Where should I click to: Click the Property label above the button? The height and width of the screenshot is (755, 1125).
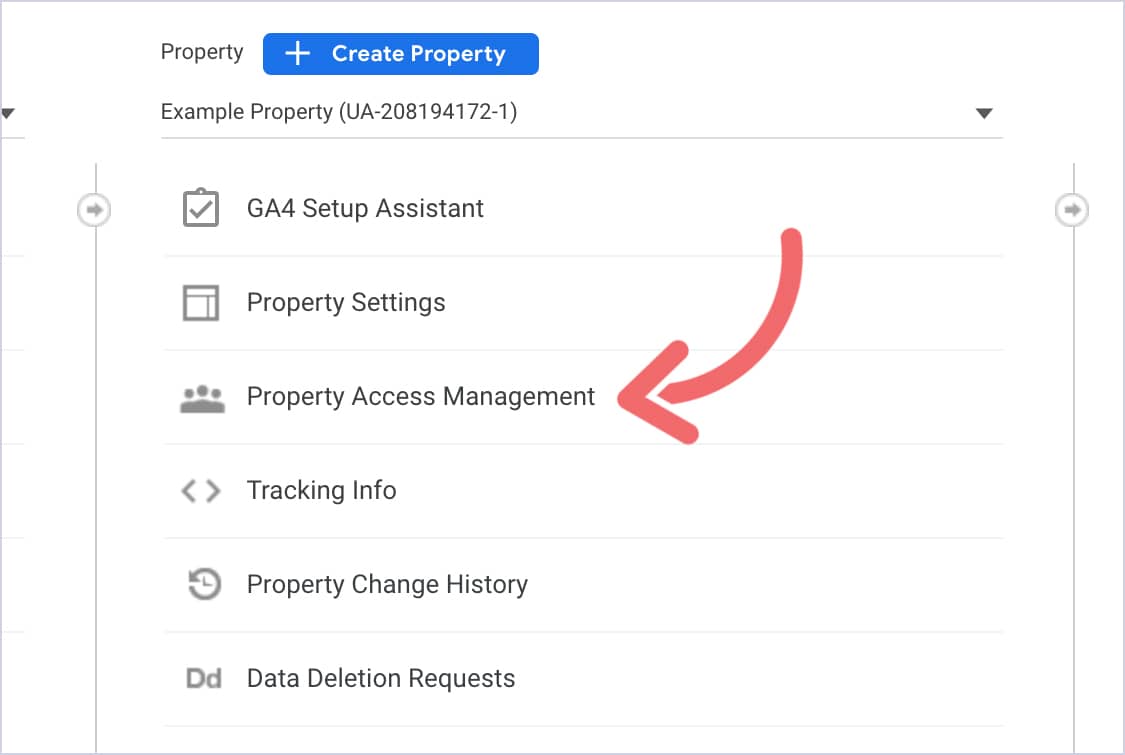201,51
